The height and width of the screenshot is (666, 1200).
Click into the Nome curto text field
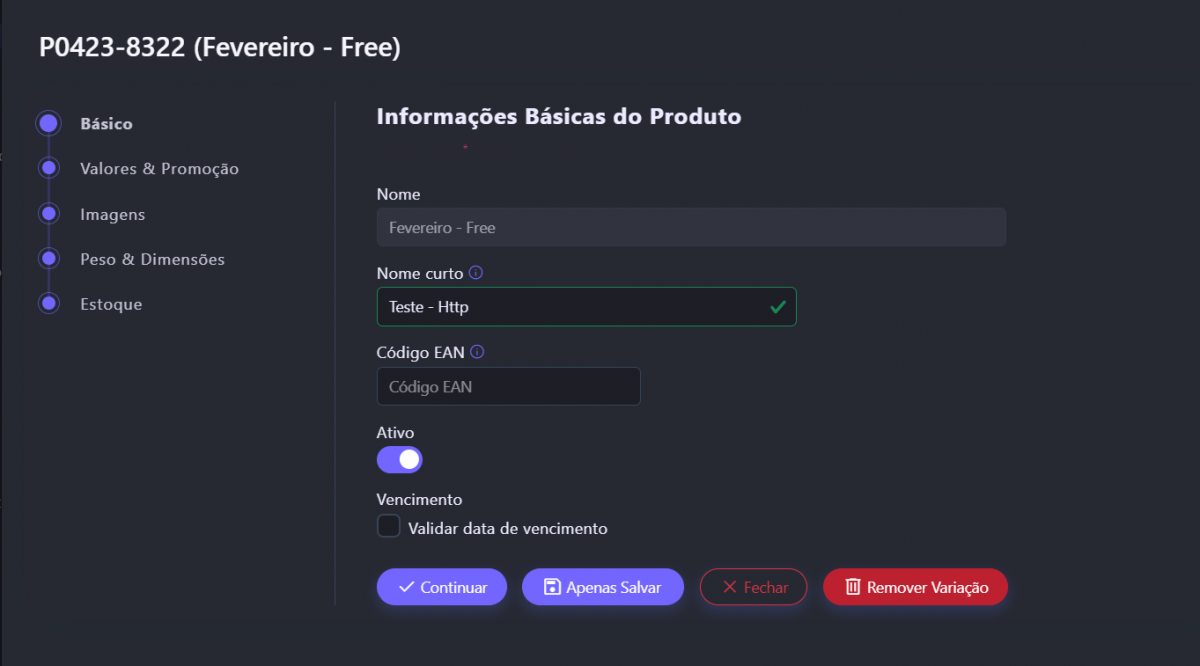click(570, 307)
